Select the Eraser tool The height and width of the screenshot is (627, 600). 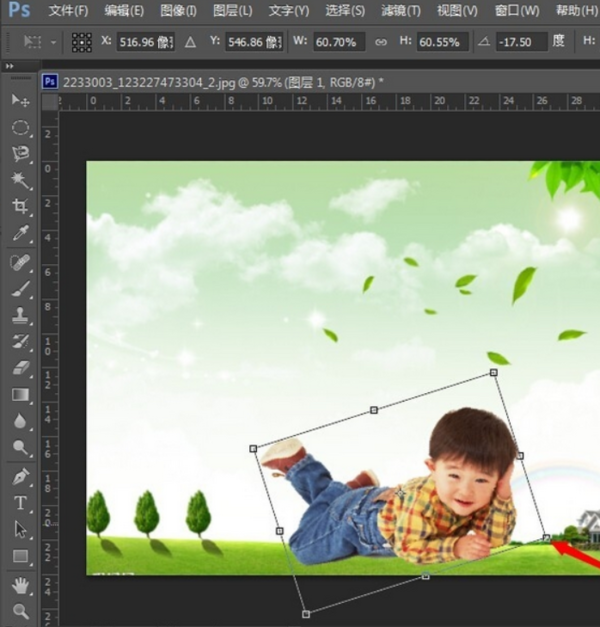coord(20,368)
